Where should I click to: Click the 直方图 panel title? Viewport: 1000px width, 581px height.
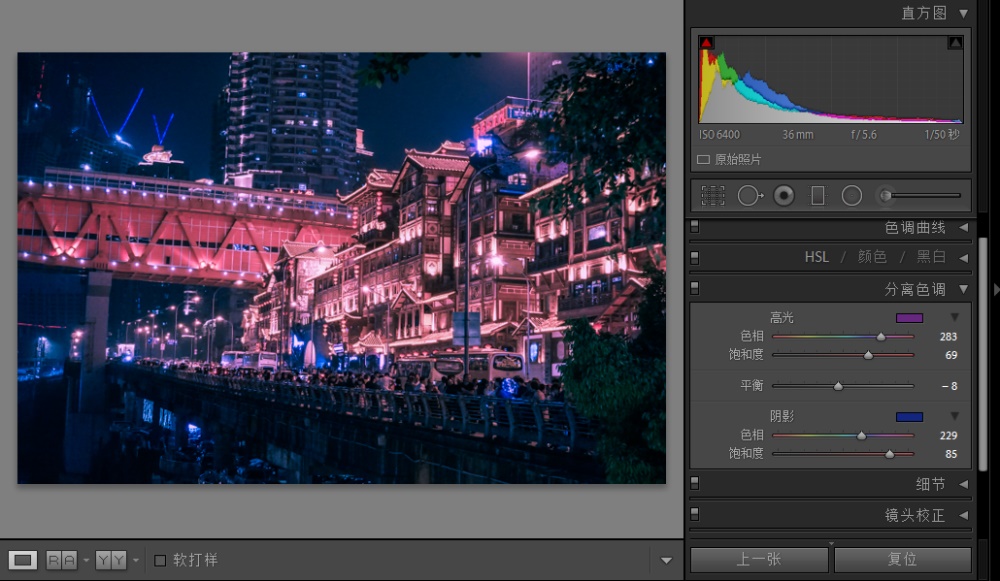point(924,13)
